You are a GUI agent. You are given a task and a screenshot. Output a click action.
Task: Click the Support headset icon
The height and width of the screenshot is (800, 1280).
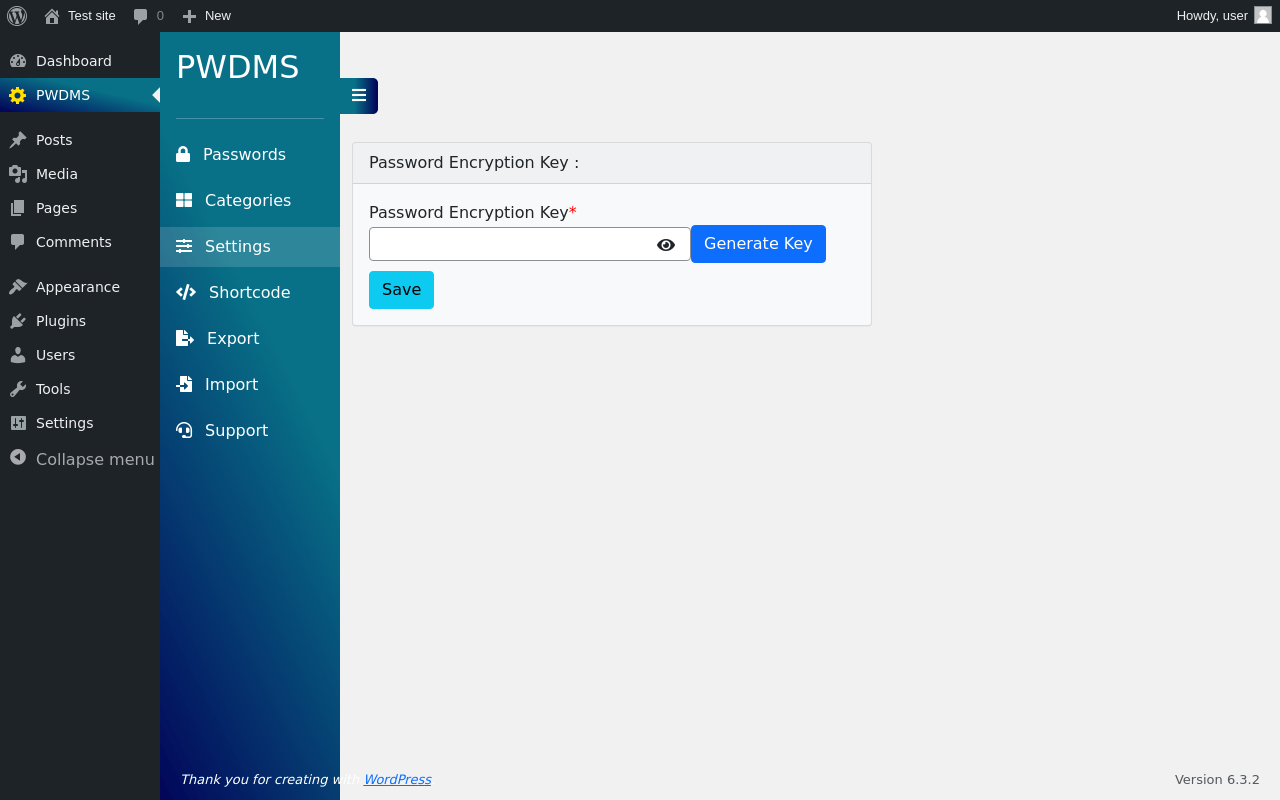[184, 430]
